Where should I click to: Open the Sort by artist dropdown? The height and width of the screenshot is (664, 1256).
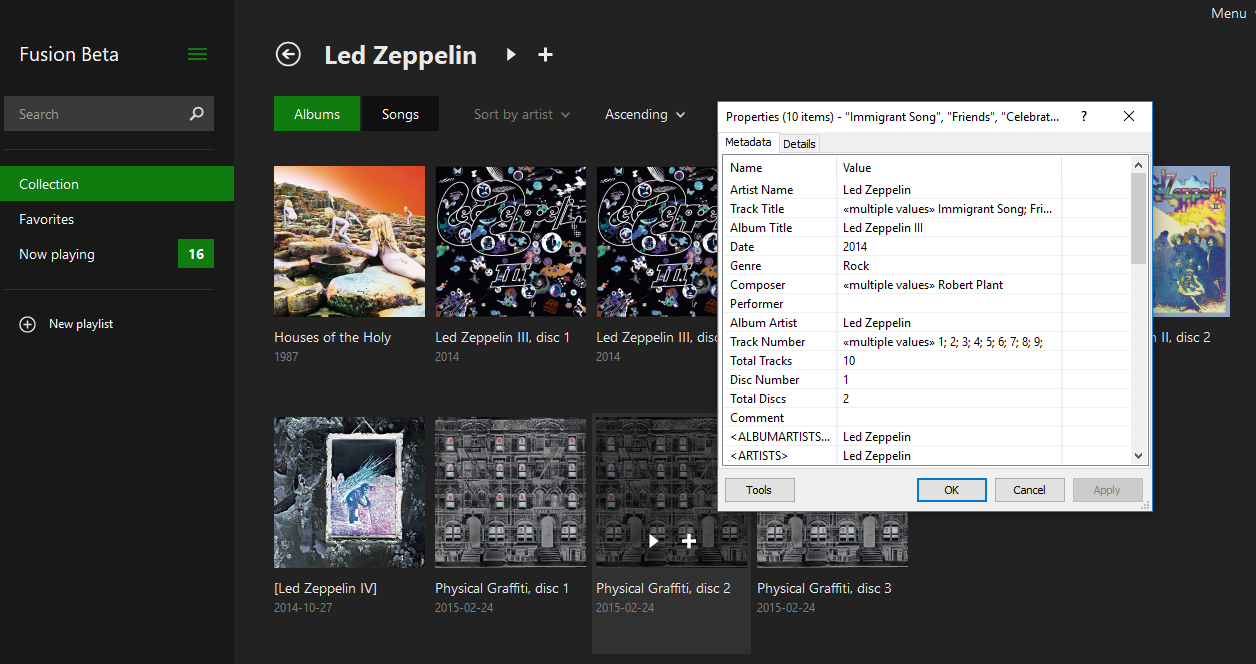[x=521, y=113]
